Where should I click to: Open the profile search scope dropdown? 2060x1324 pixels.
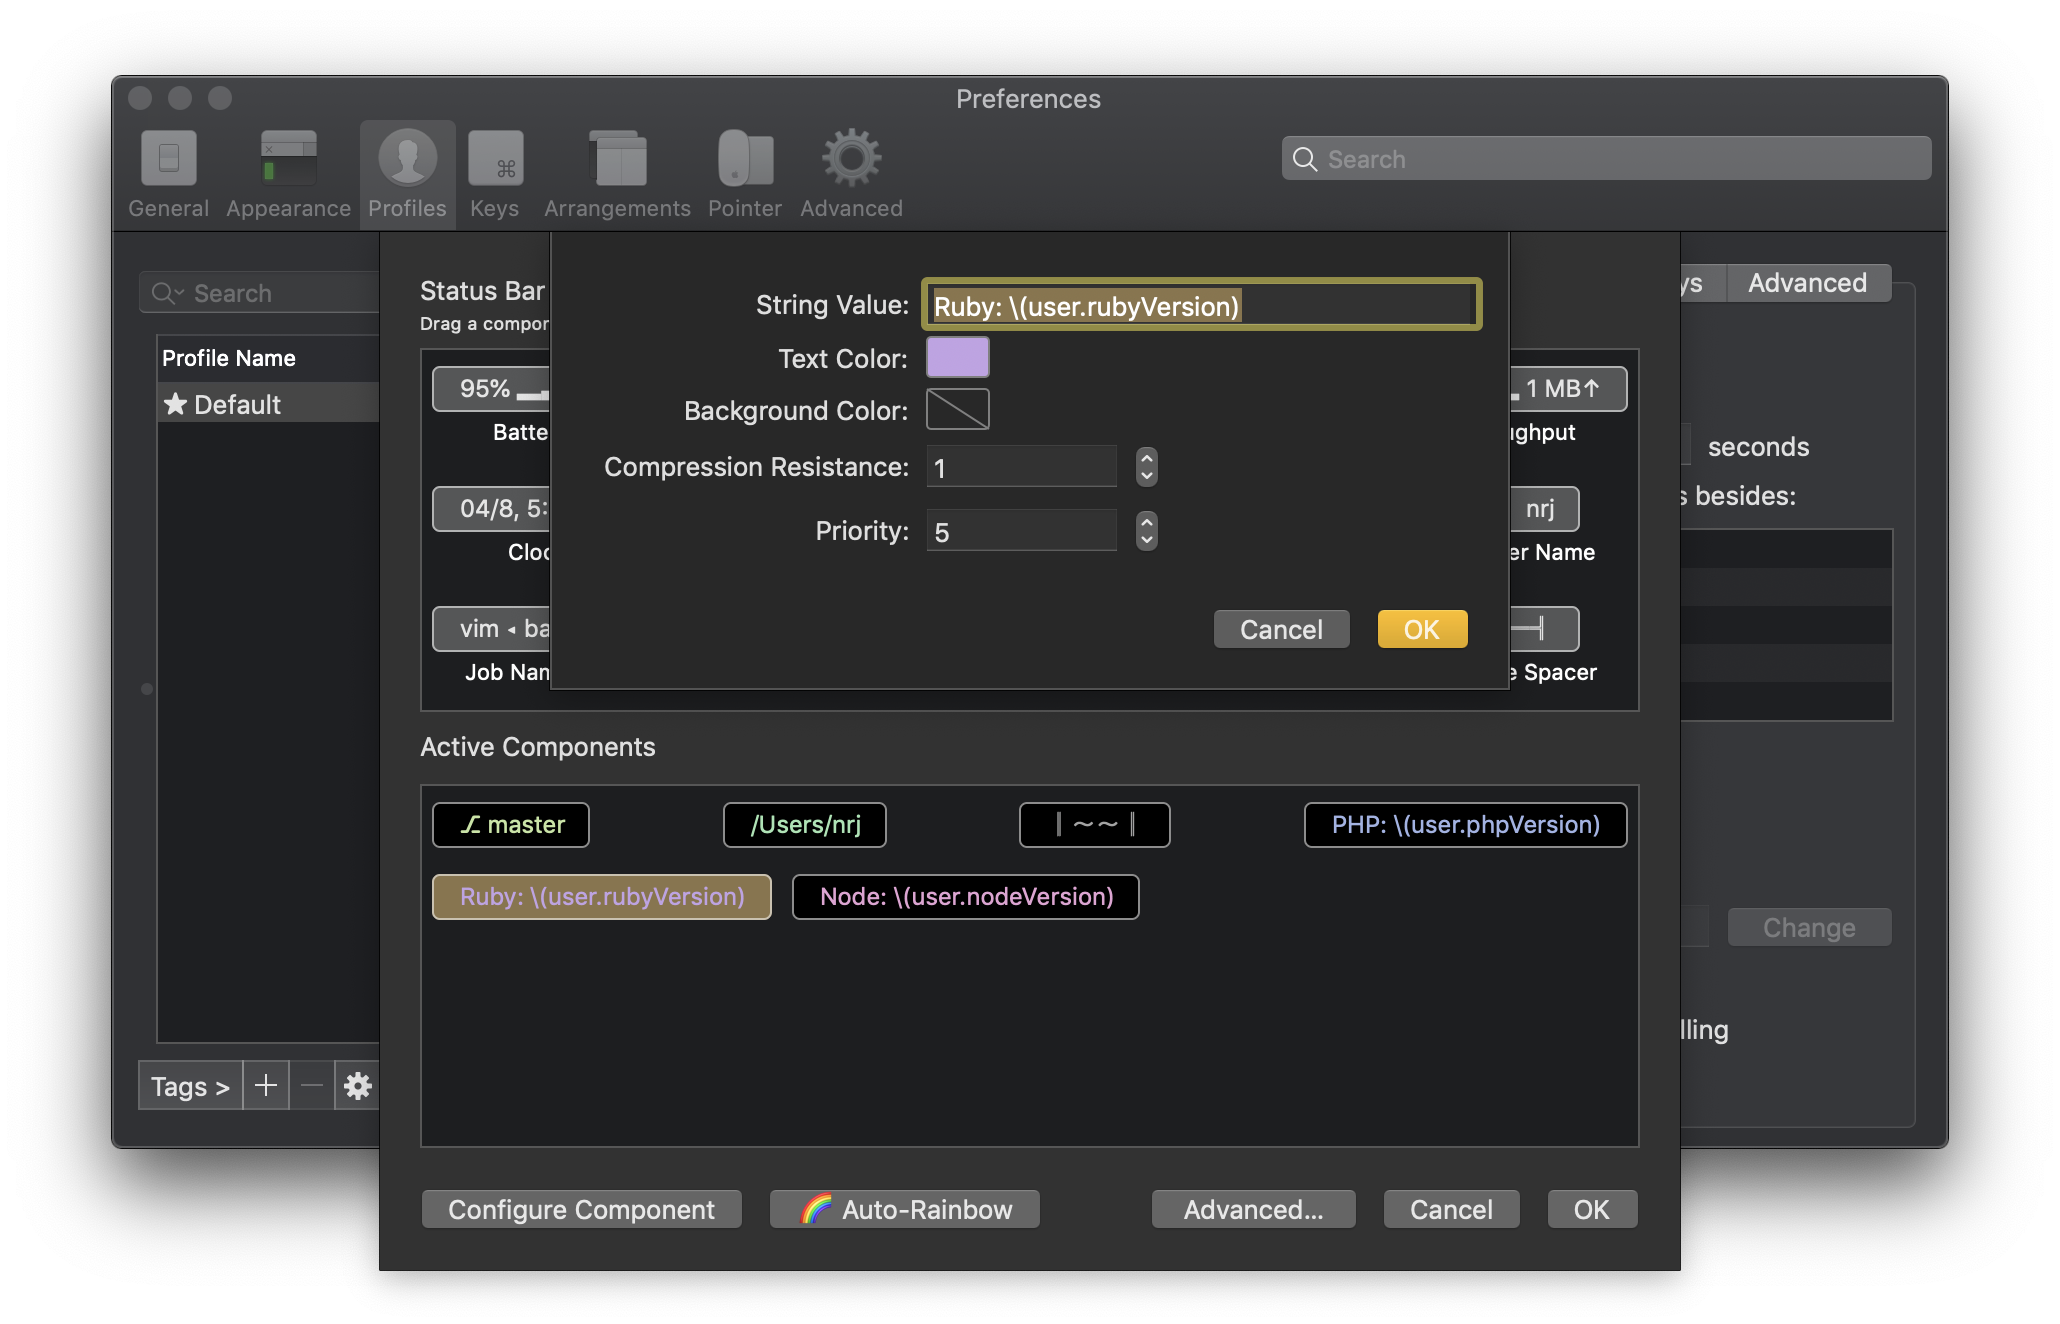point(168,293)
